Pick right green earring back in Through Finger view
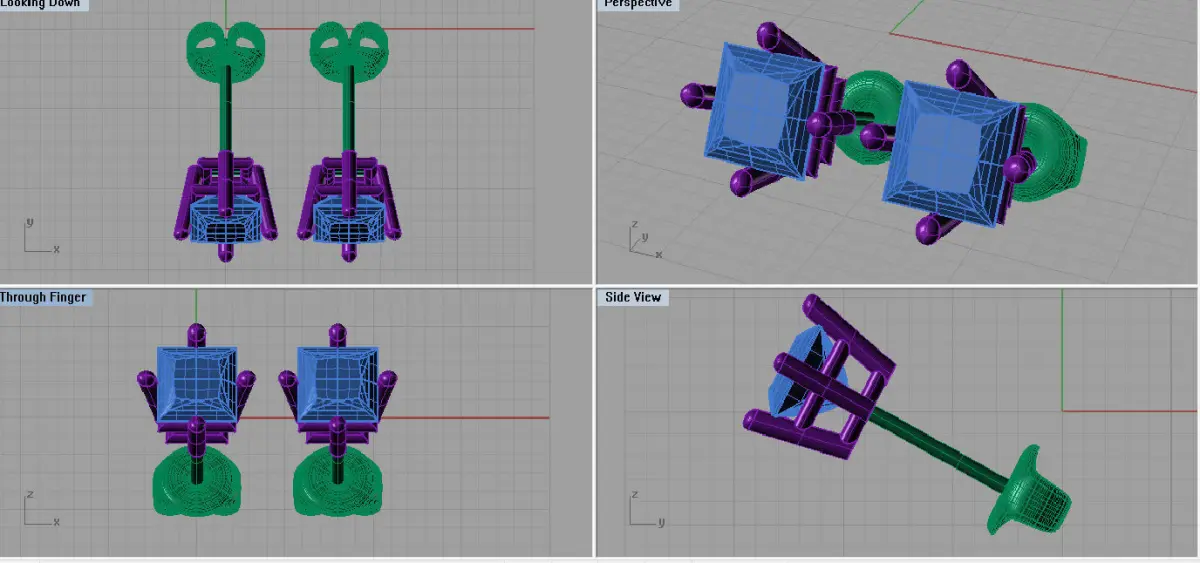Image resolution: width=1200 pixels, height=563 pixels. 337,482
